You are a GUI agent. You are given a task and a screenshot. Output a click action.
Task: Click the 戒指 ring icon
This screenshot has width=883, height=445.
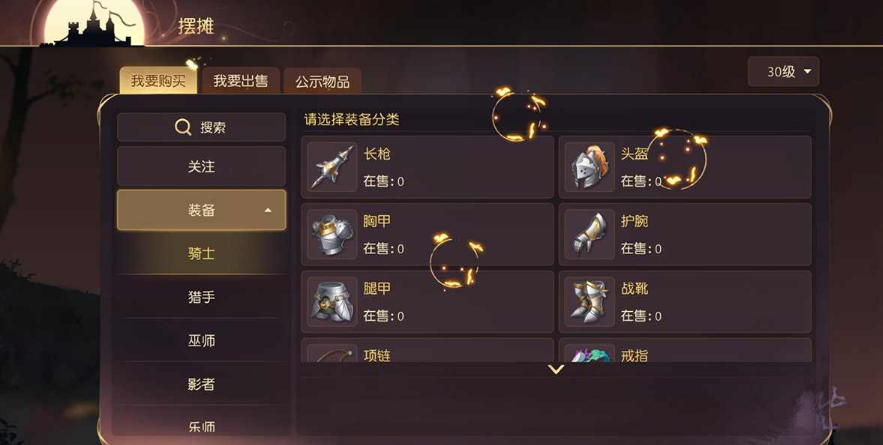590,353
